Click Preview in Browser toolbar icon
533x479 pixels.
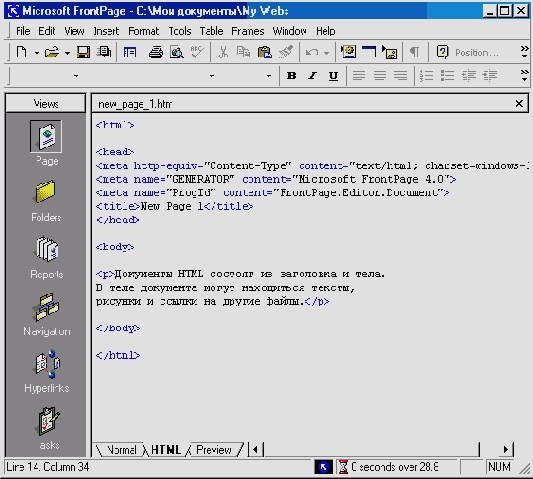pyautogui.click(x=177, y=52)
